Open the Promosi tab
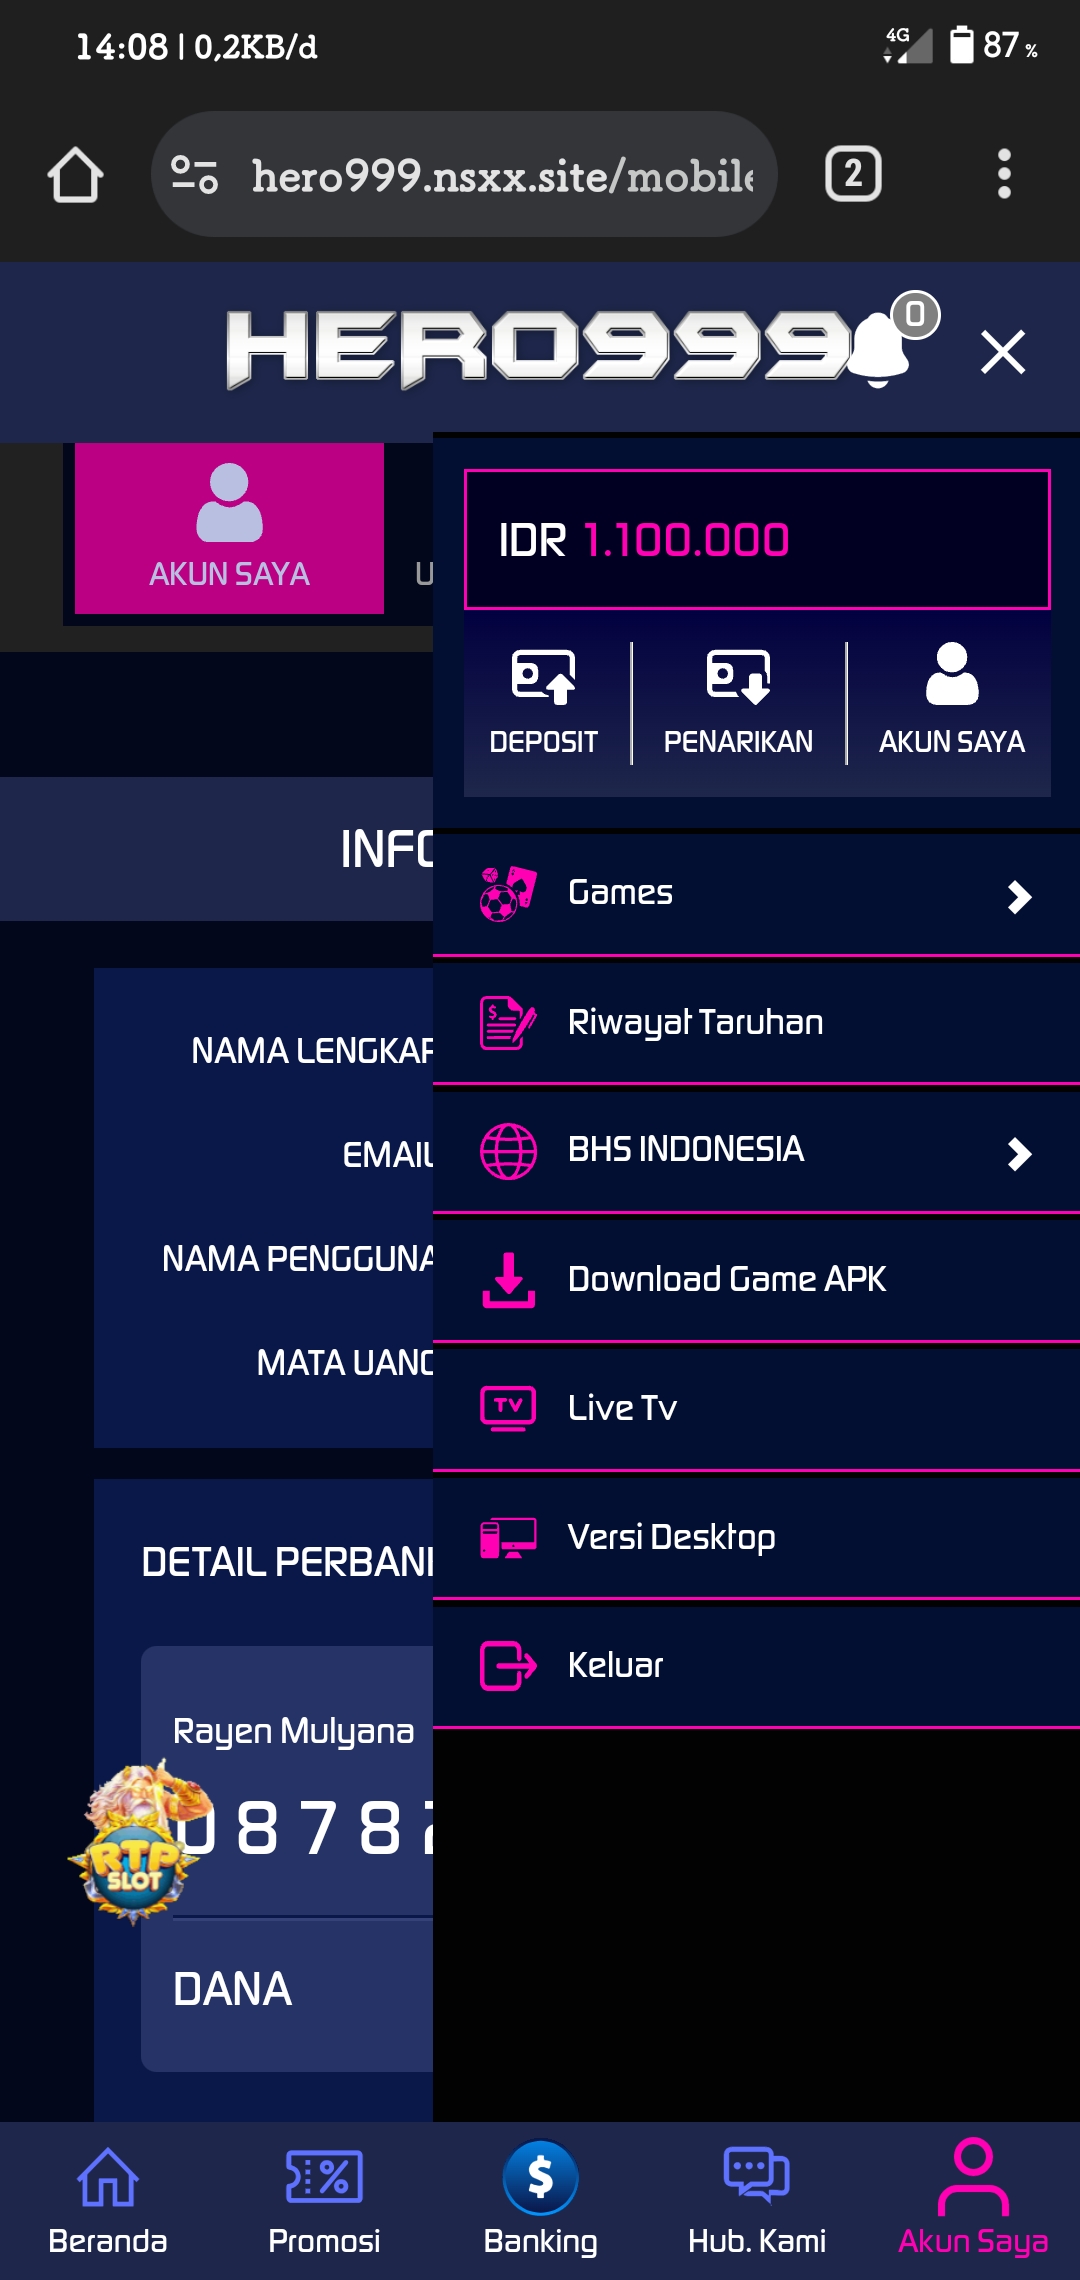 click(x=324, y=2196)
